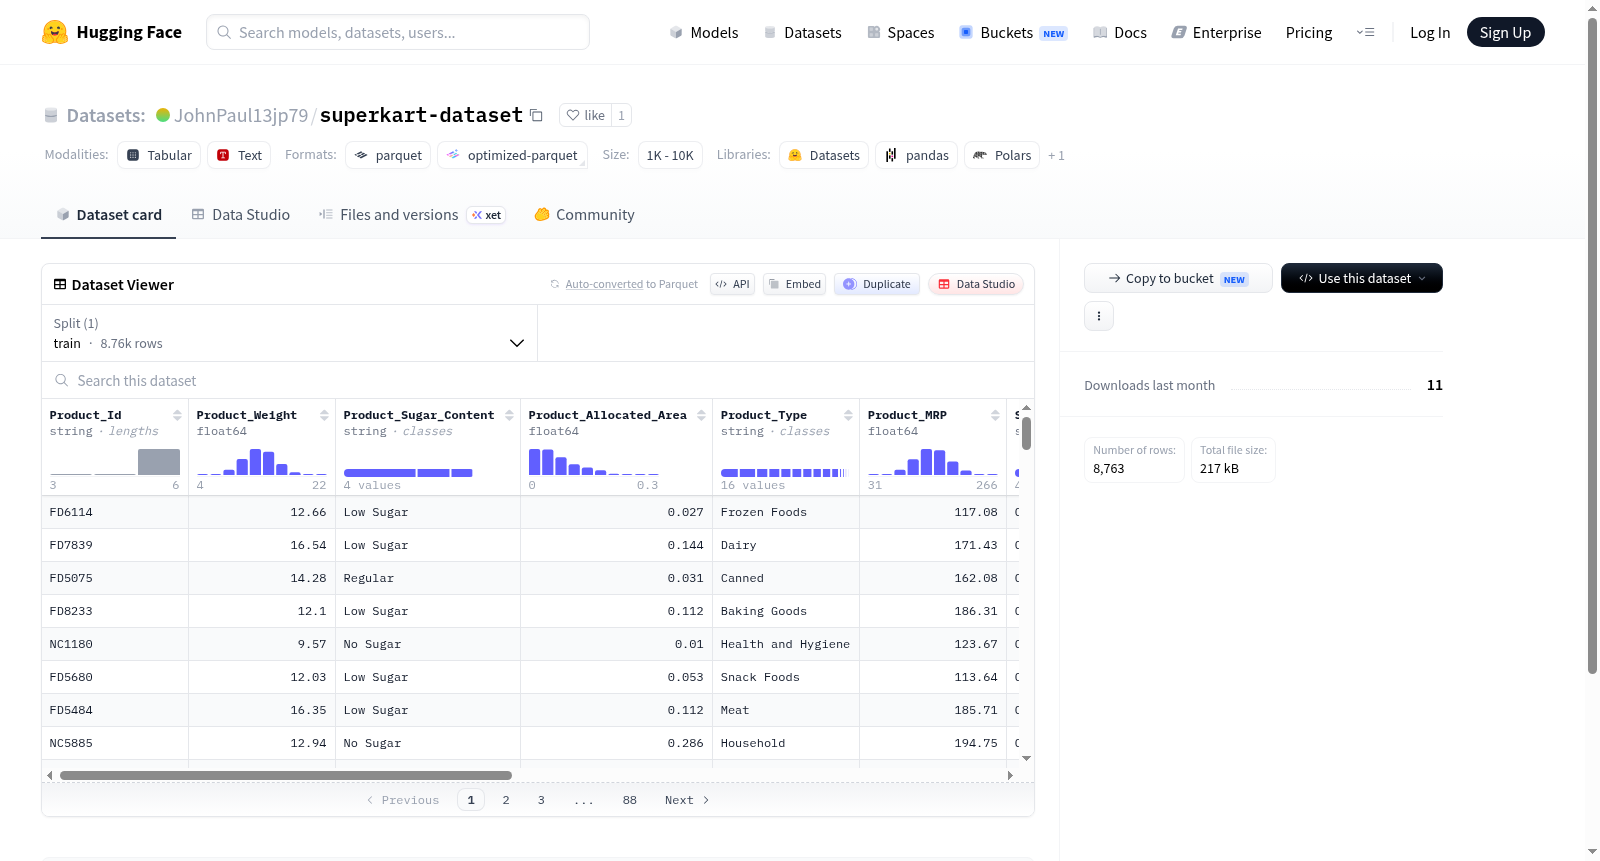
Task: Select the FD6114 product cell
Action: point(115,512)
